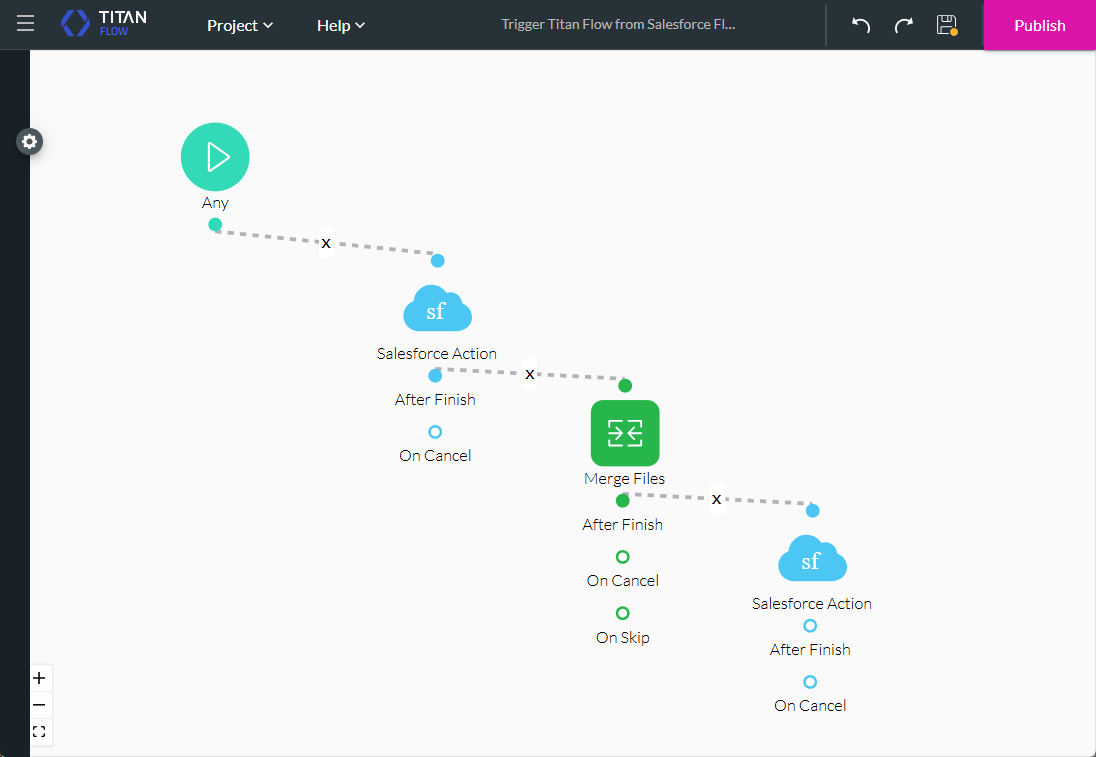Viewport: 1096px width, 757px height.
Task: Click the Salesforce Action label above Merge Files
Action: coord(437,354)
